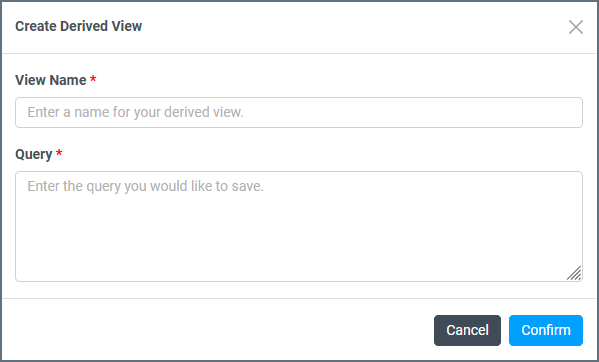Click the View Name label
The height and width of the screenshot is (362, 599).
[x=51, y=80]
